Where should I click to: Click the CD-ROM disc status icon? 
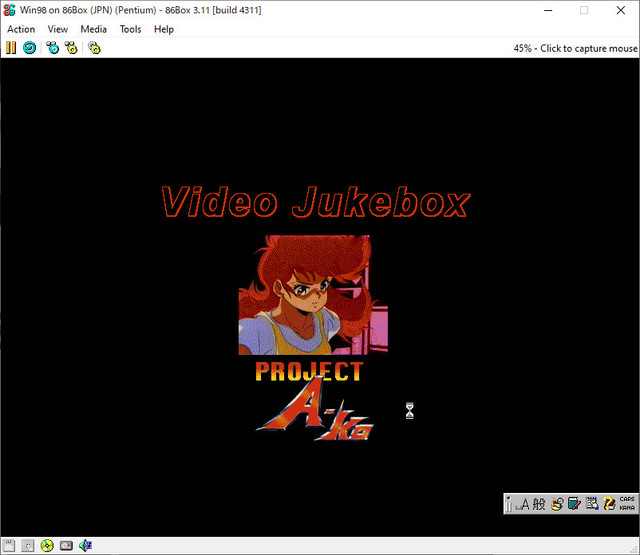[47, 546]
